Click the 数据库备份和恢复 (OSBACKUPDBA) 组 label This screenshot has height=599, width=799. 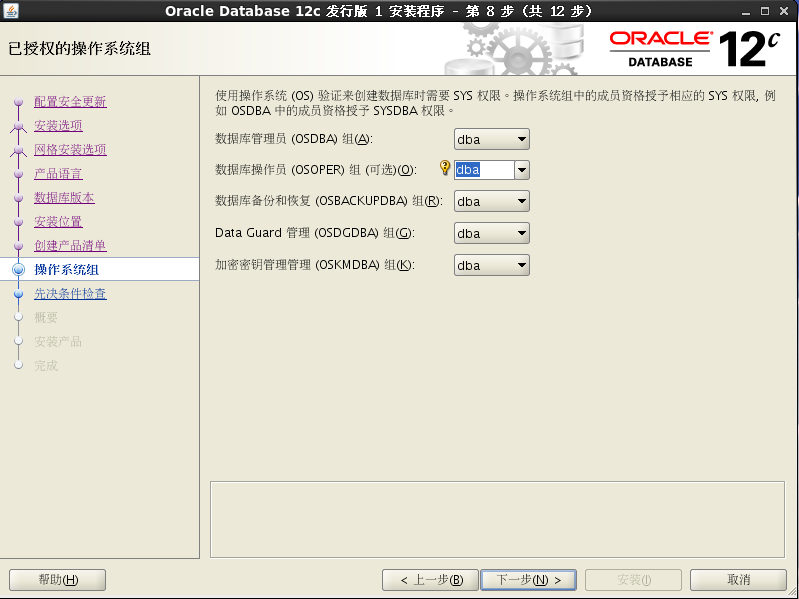coord(328,201)
